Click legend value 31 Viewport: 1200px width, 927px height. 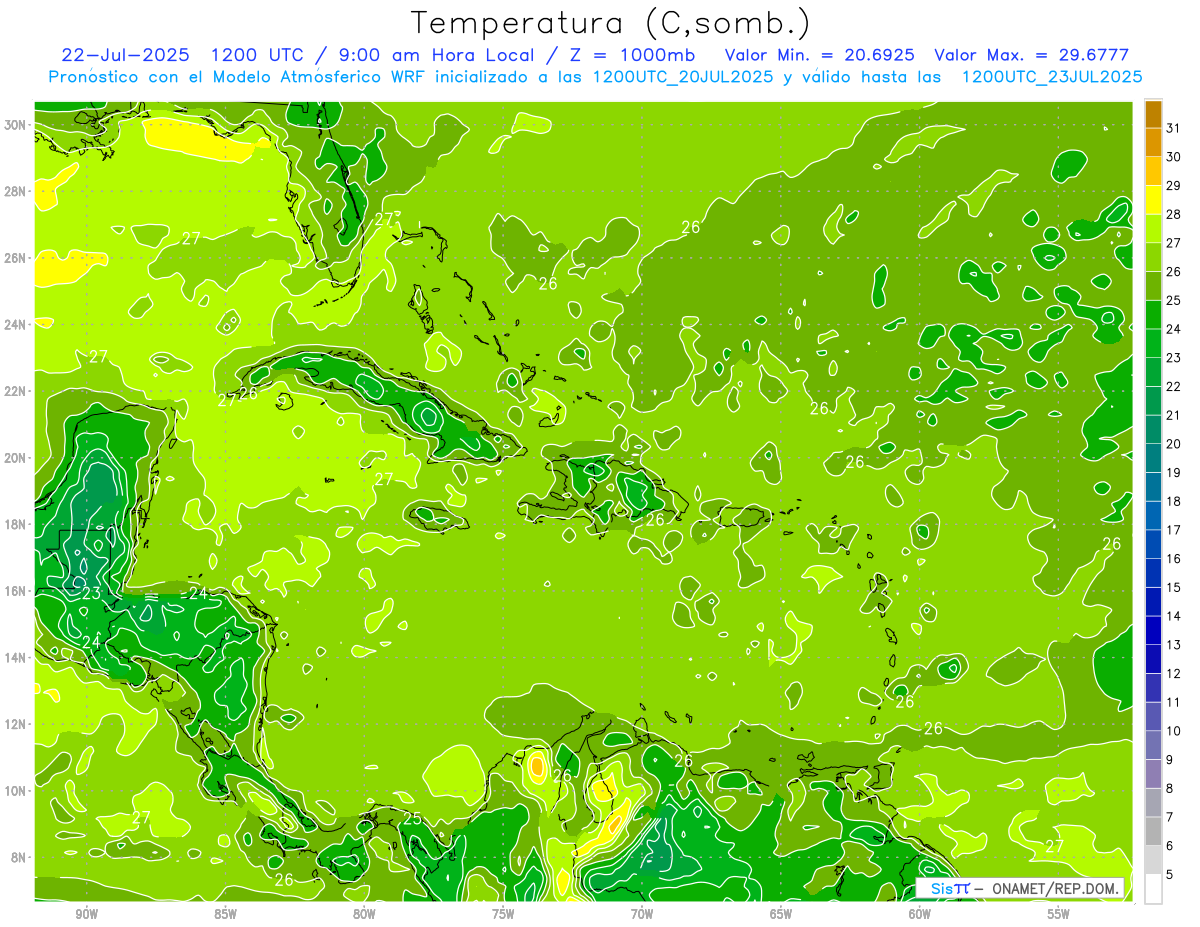(x=1173, y=128)
